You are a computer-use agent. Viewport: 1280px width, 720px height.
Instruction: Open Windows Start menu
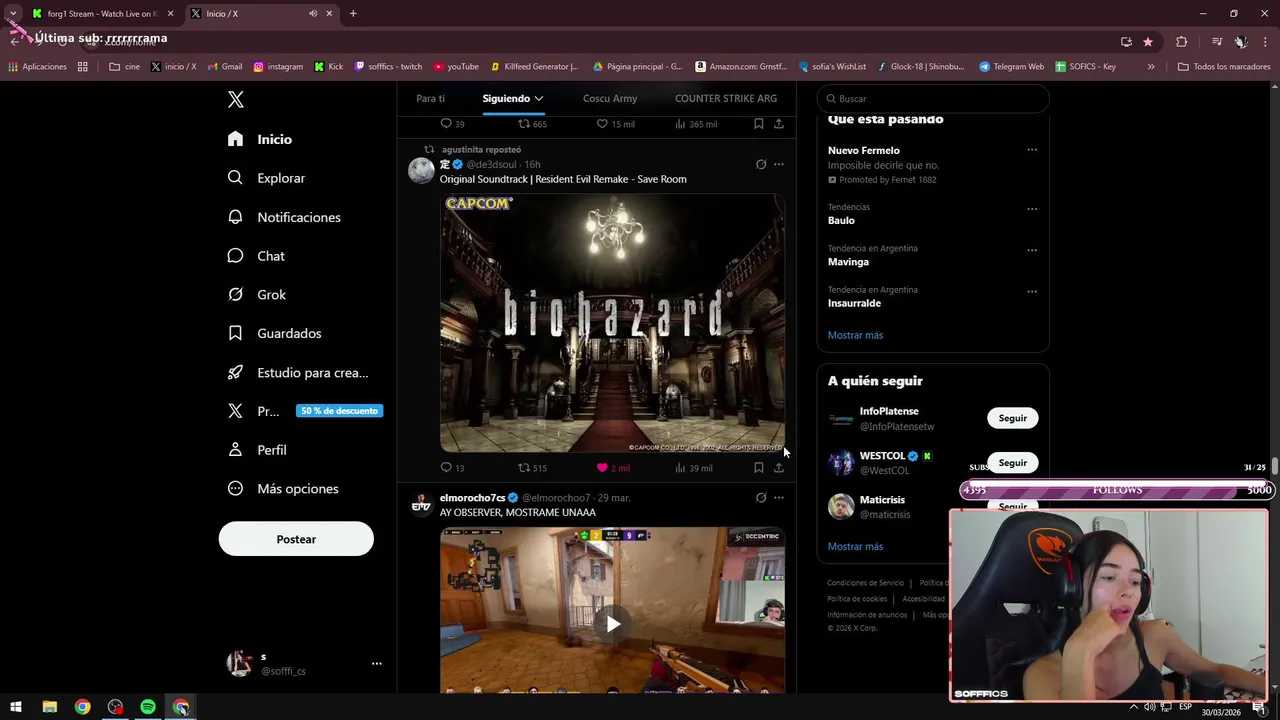coord(16,707)
